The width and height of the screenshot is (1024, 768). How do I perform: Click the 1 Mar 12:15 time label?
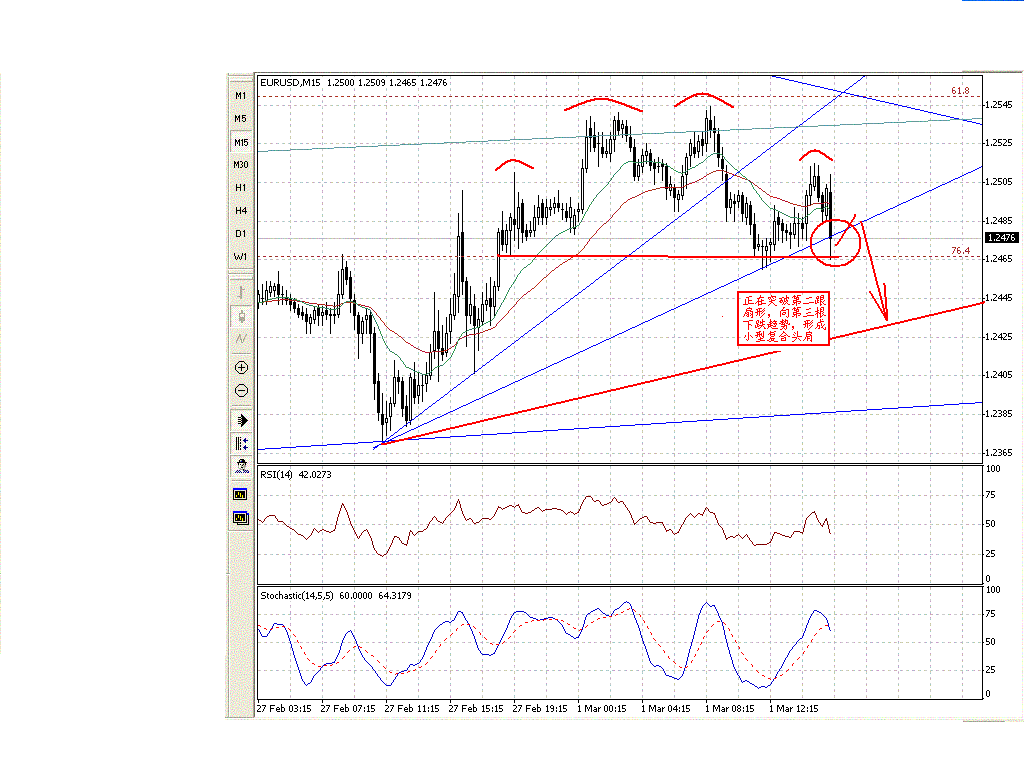click(794, 709)
